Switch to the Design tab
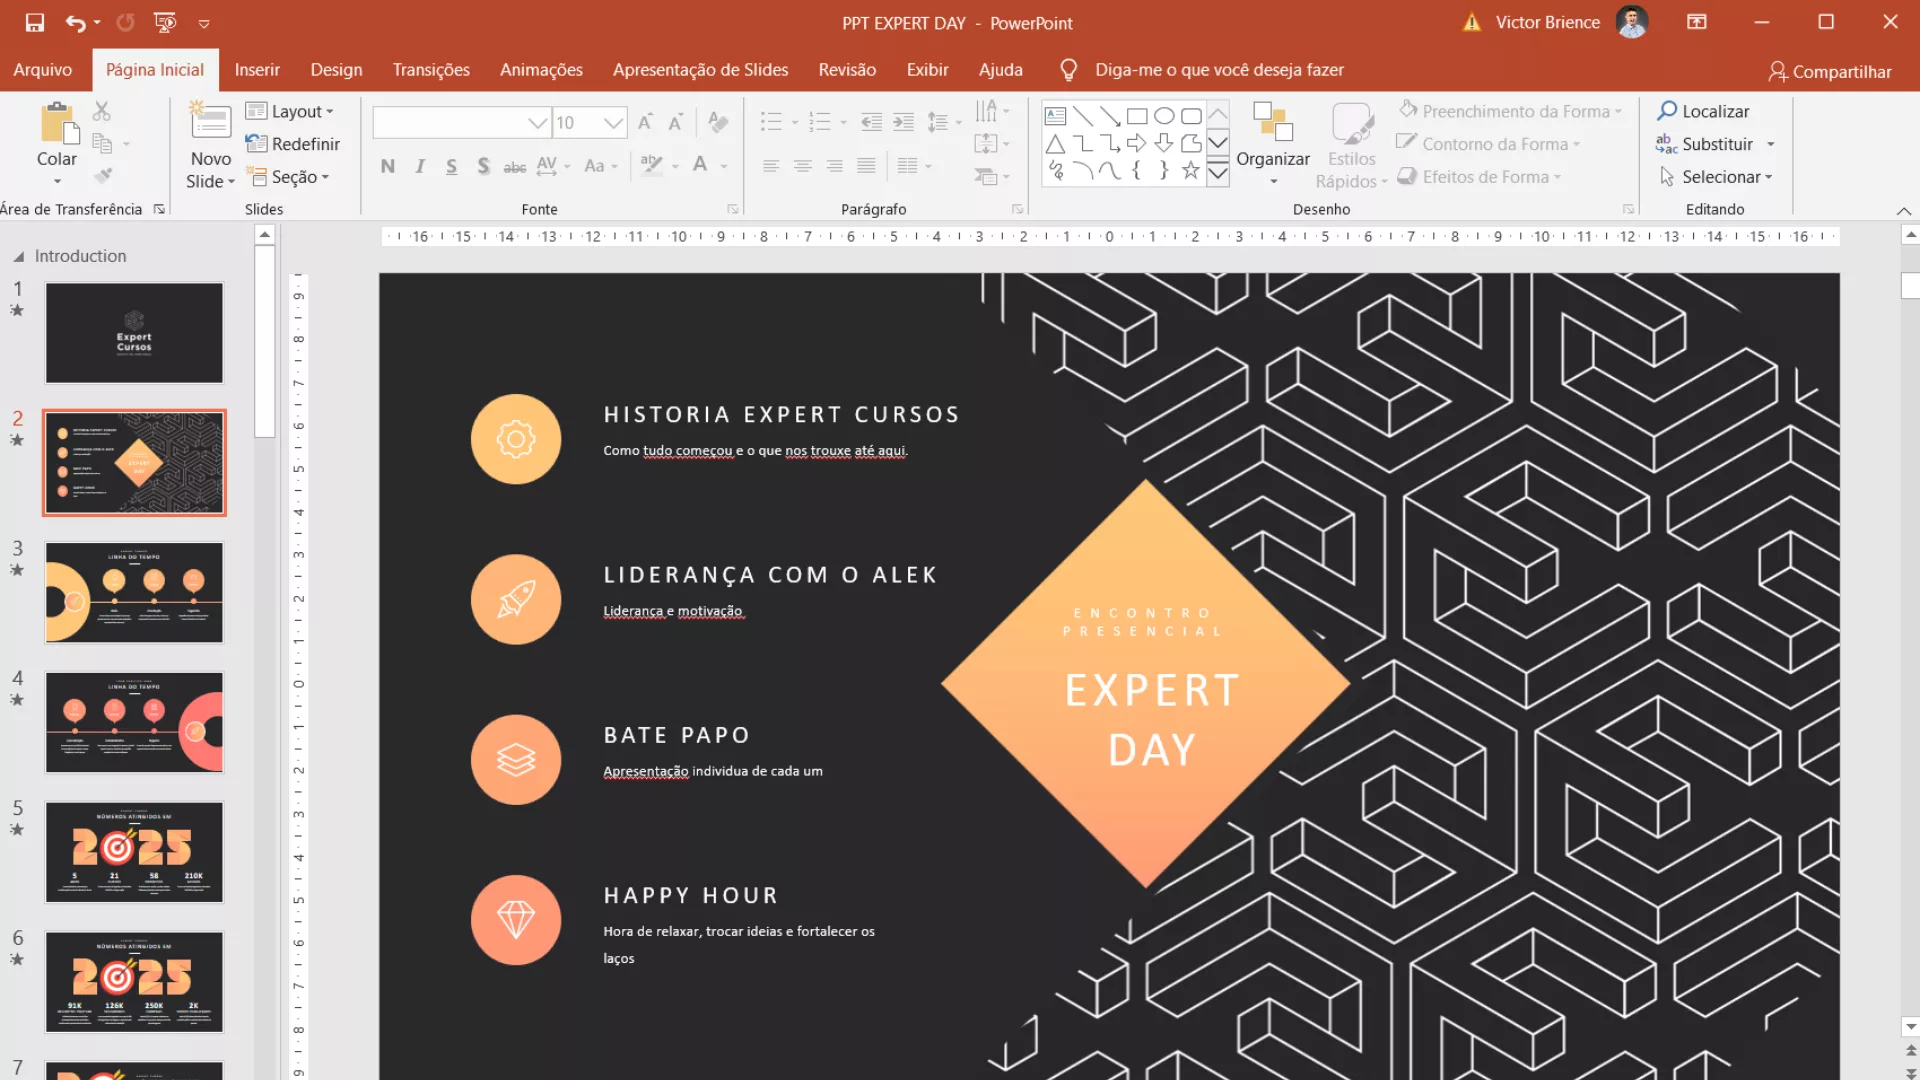Screen dimensions: 1920x1080 point(336,70)
